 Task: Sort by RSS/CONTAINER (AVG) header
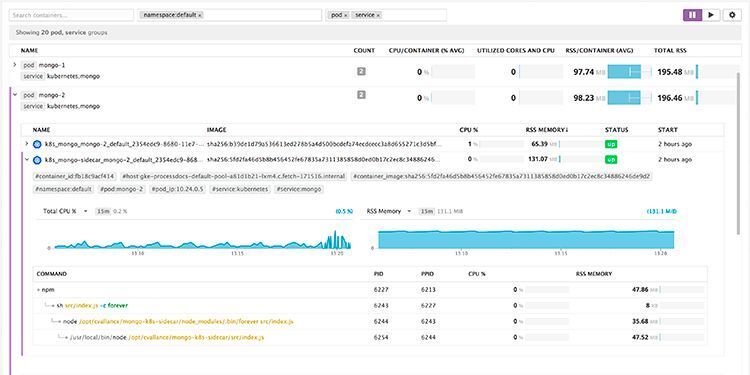[599, 50]
